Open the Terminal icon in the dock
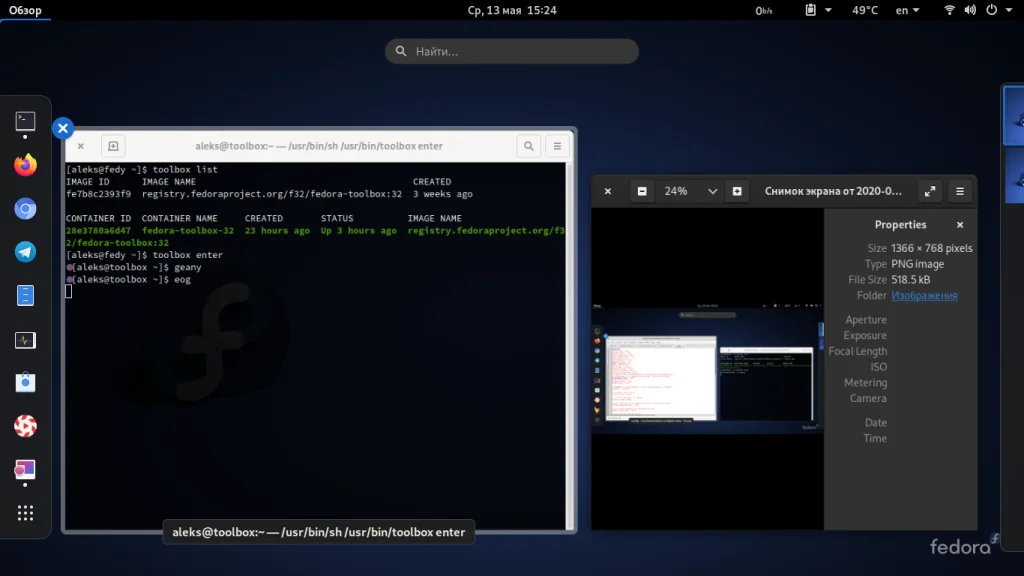This screenshot has width=1024, height=576. (25, 122)
